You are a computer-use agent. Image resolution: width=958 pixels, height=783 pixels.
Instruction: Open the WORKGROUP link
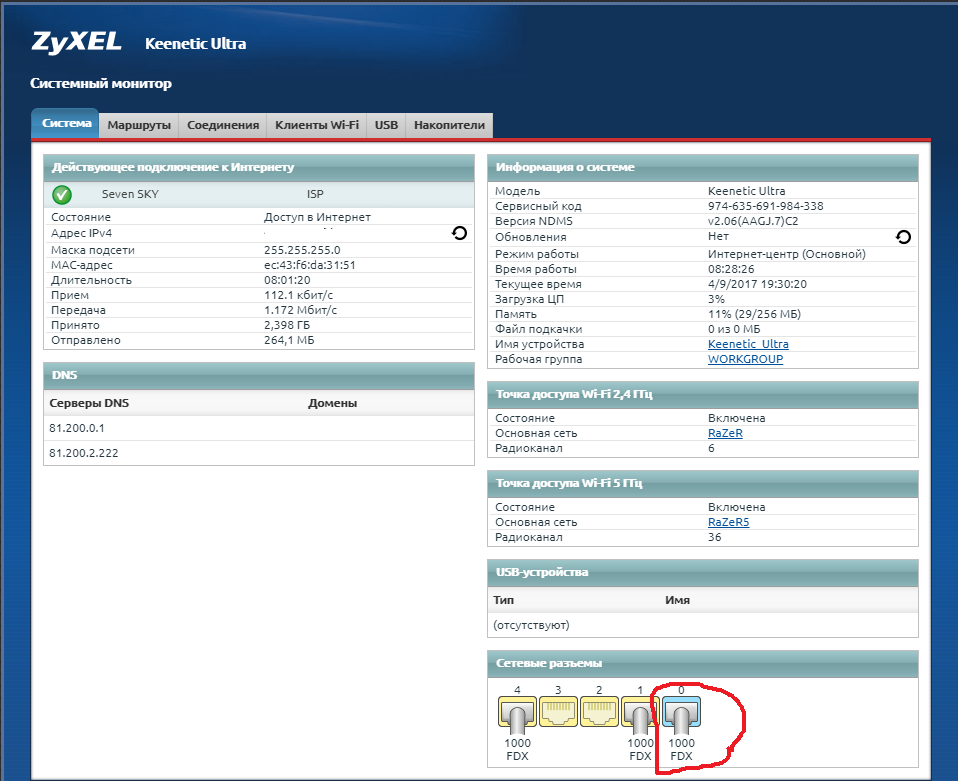745,359
